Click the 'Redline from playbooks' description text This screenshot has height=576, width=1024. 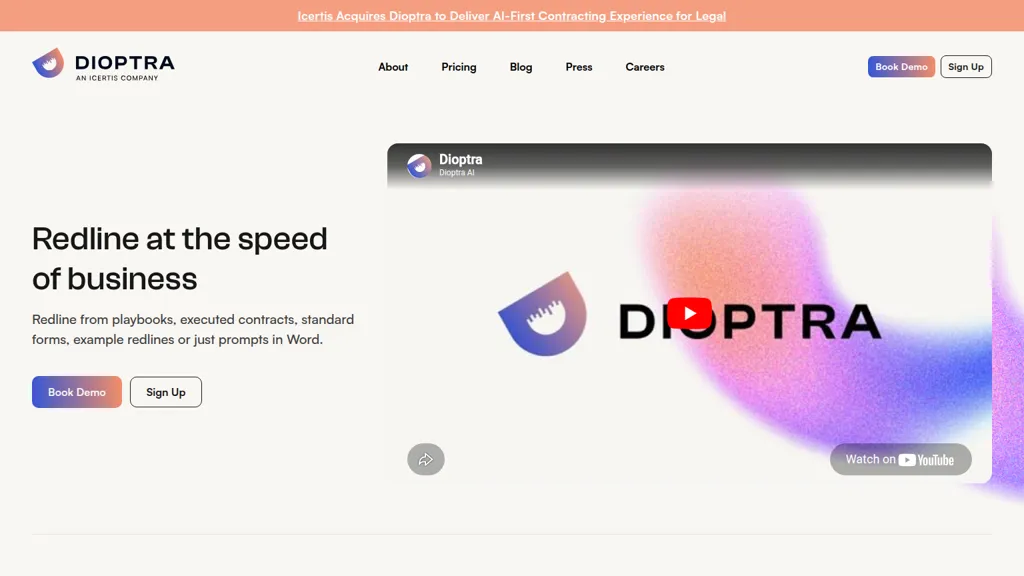pyautogui.click(x=193, y=329)
